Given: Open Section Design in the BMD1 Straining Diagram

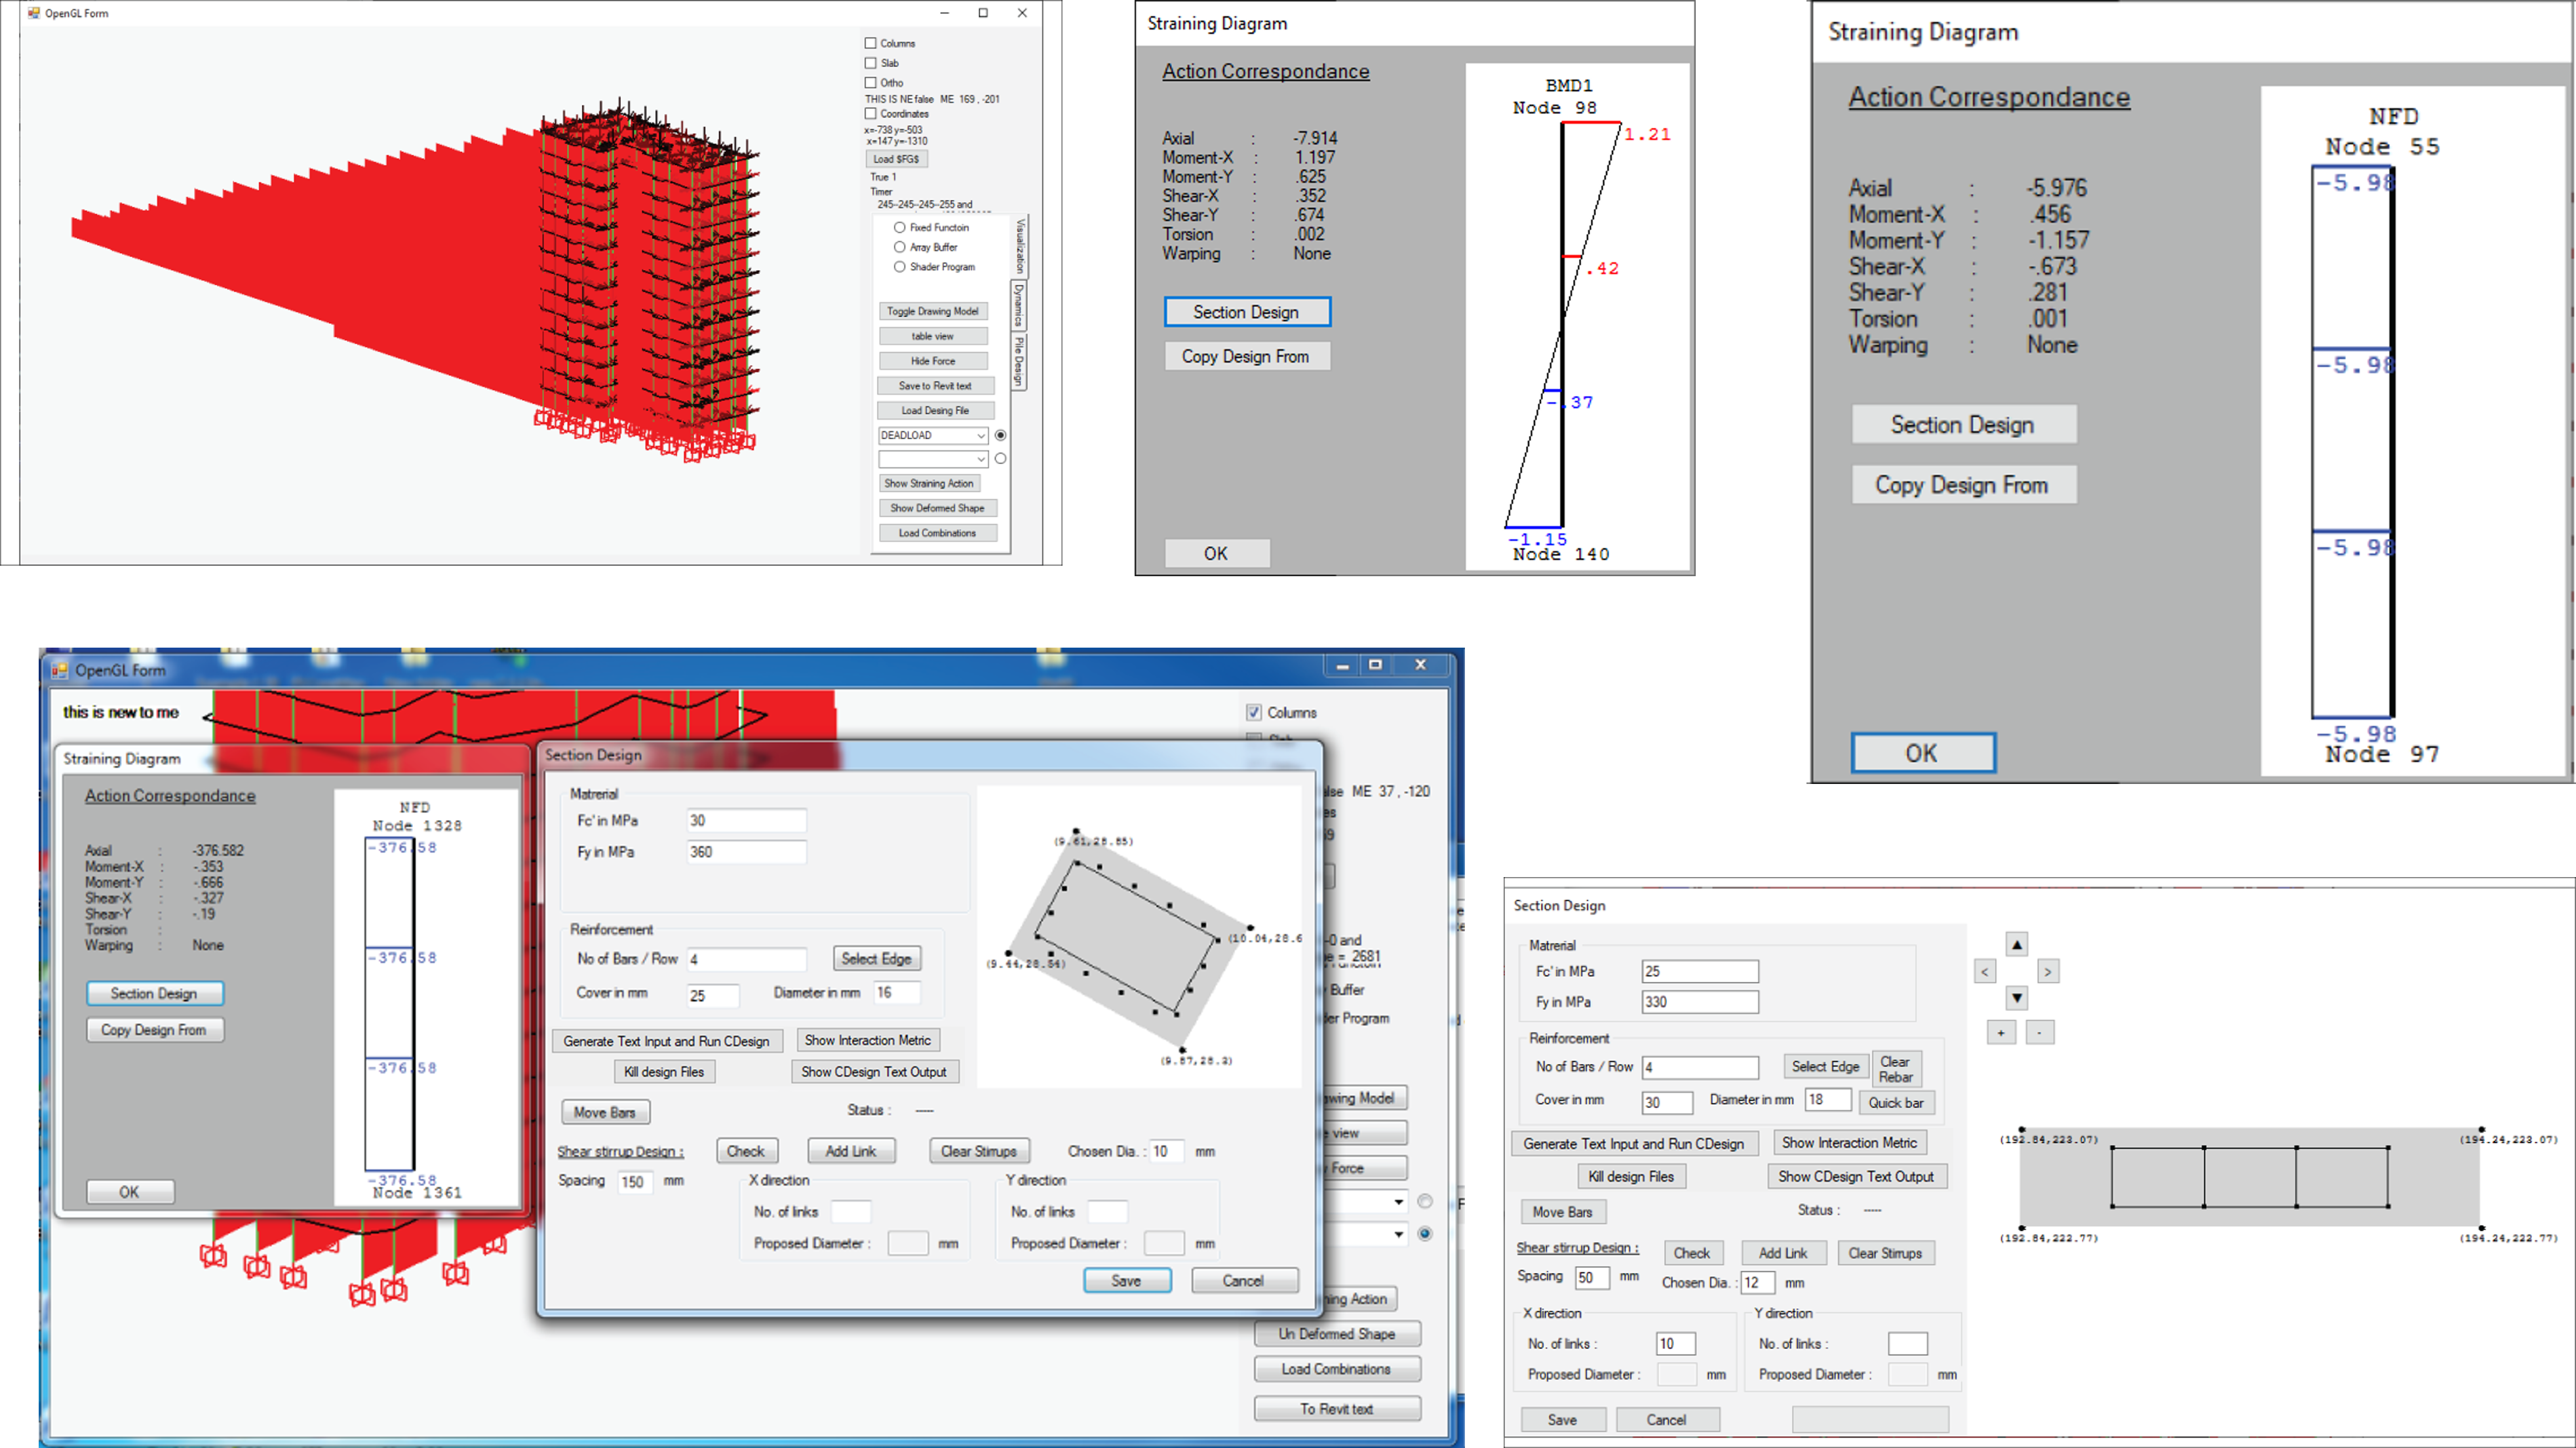Looking at the screenshot, I should pos(1247,312).
